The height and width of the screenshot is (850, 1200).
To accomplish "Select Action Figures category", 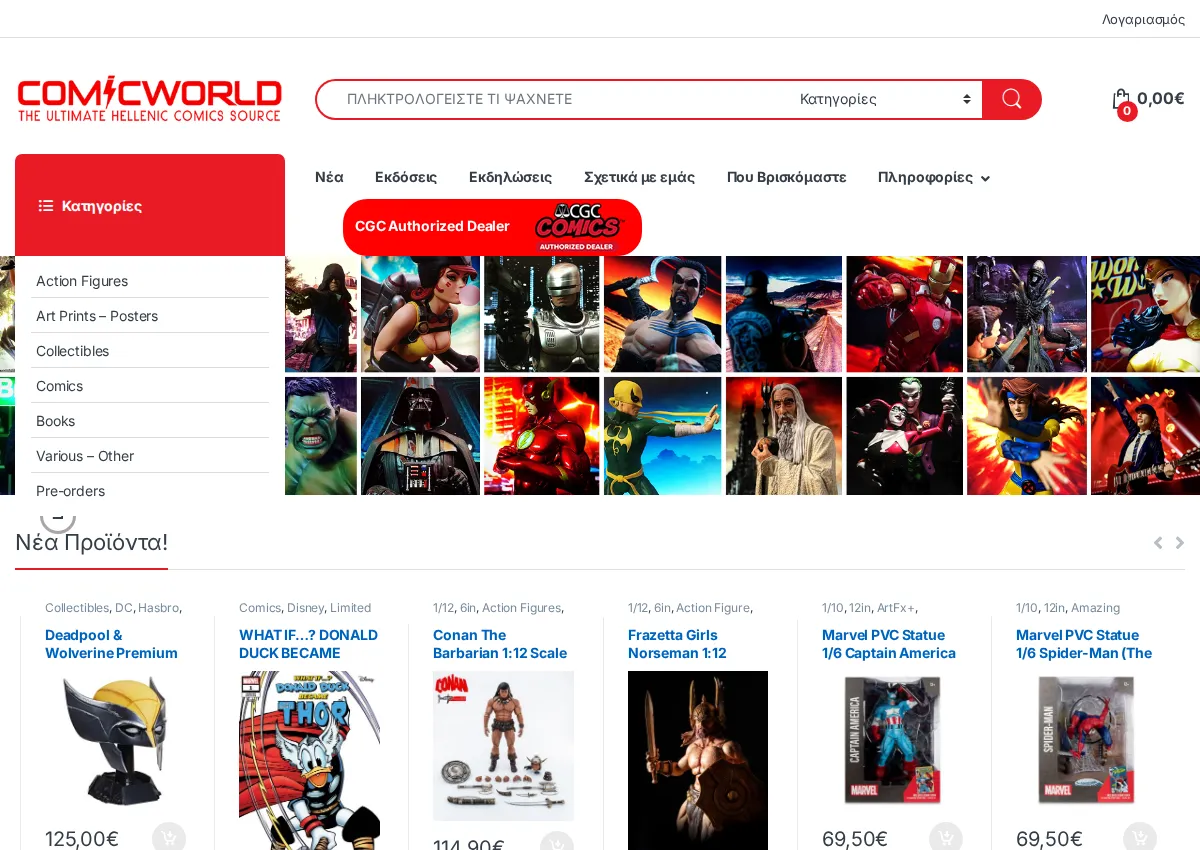I will click(82, 281).
